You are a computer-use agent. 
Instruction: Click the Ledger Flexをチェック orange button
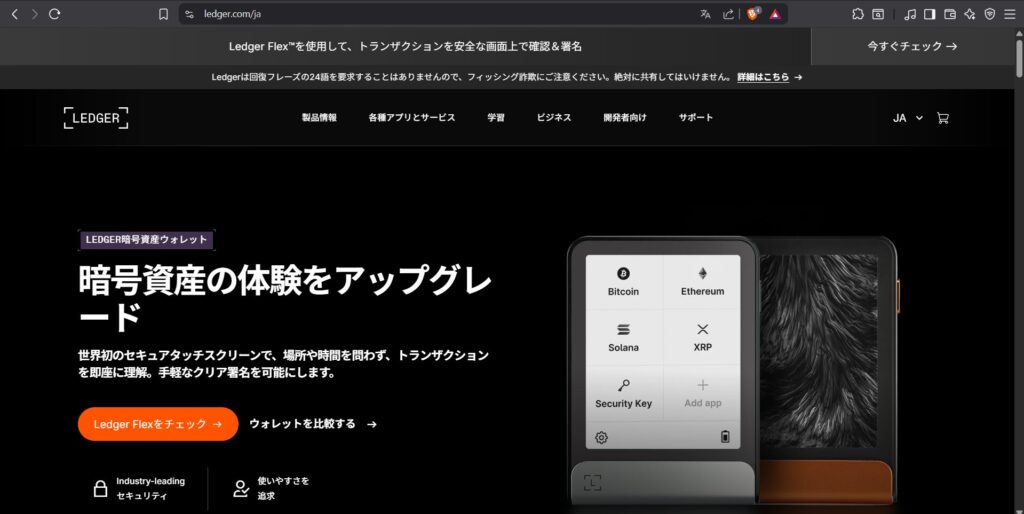pos(158,424)
